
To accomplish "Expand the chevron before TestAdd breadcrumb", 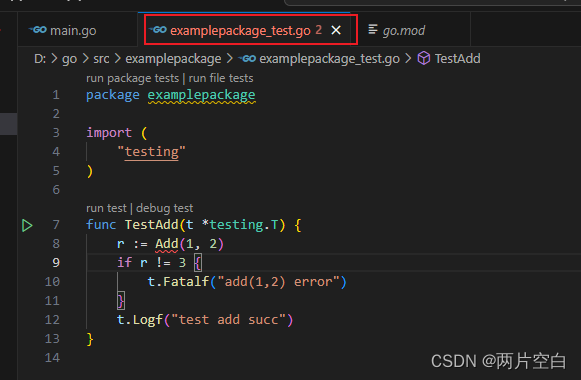I will tap(408, 59).
